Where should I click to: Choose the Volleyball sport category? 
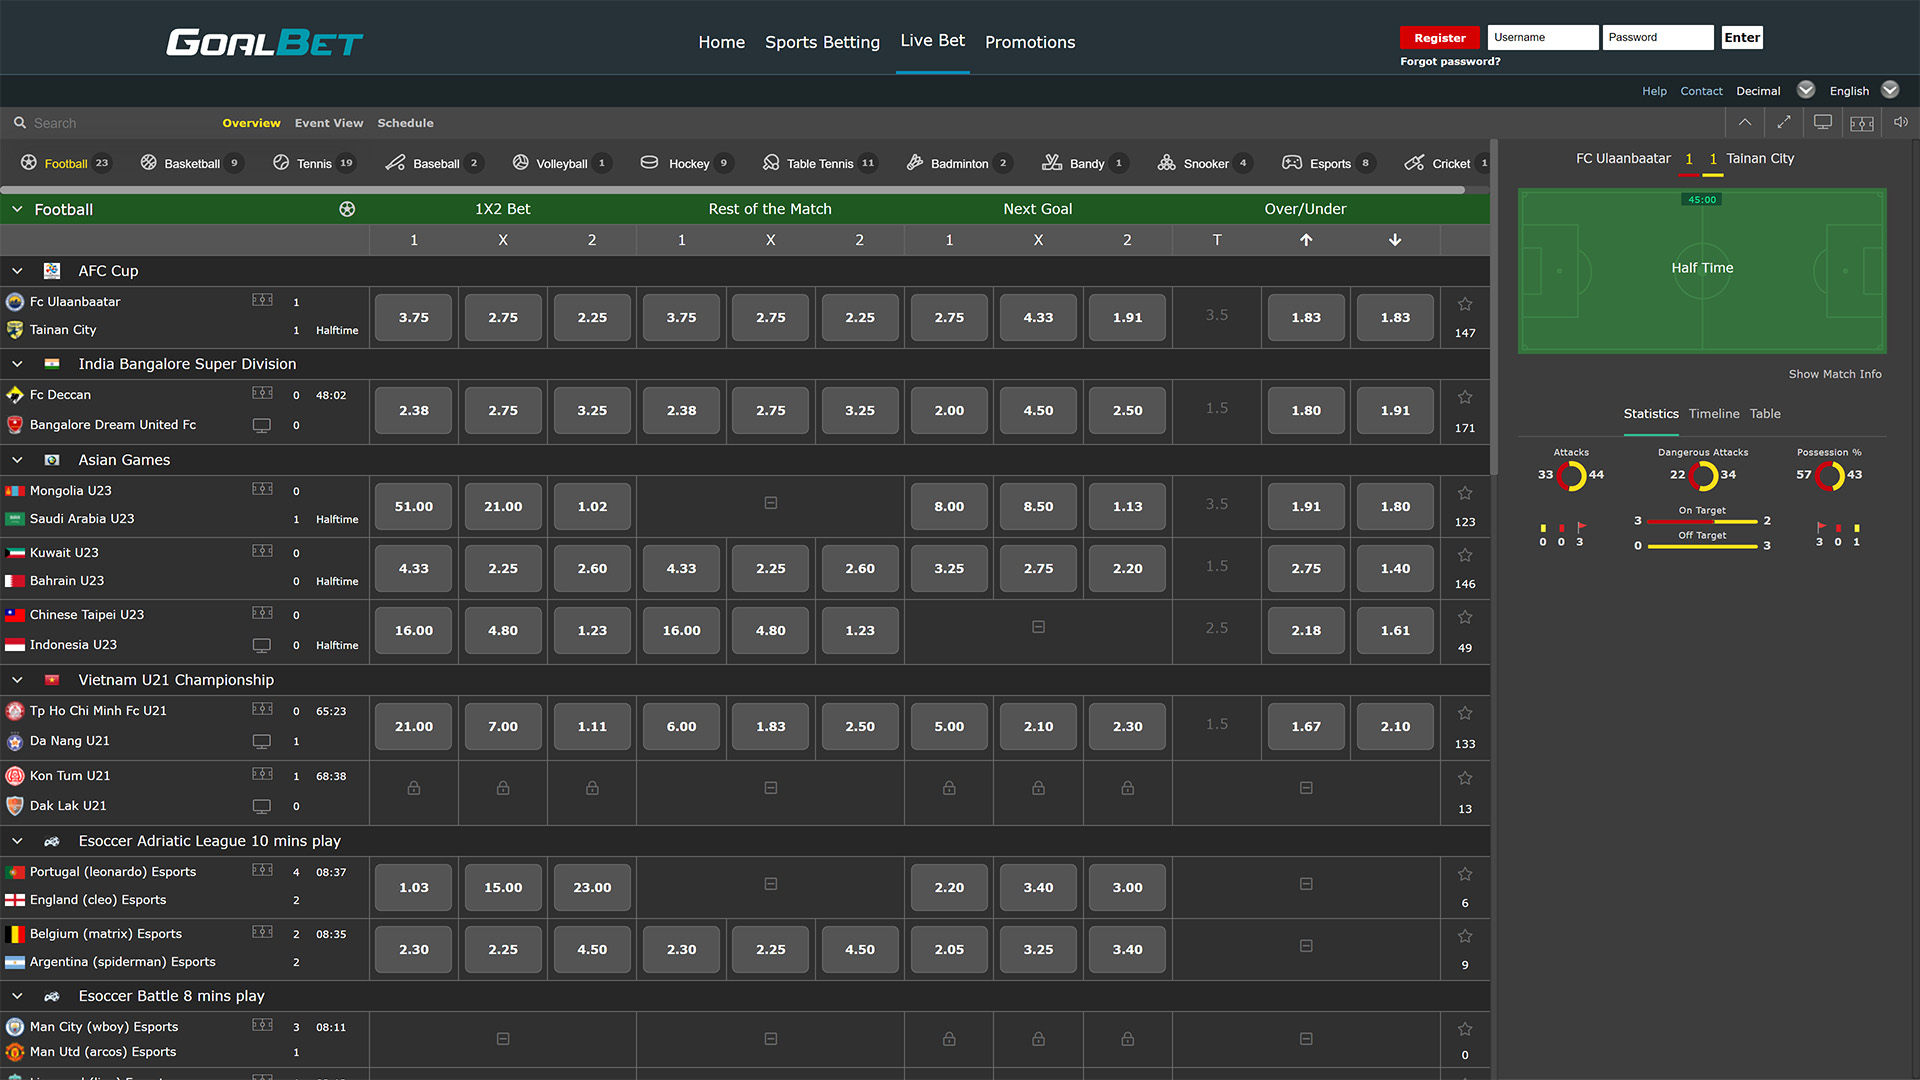561,163
